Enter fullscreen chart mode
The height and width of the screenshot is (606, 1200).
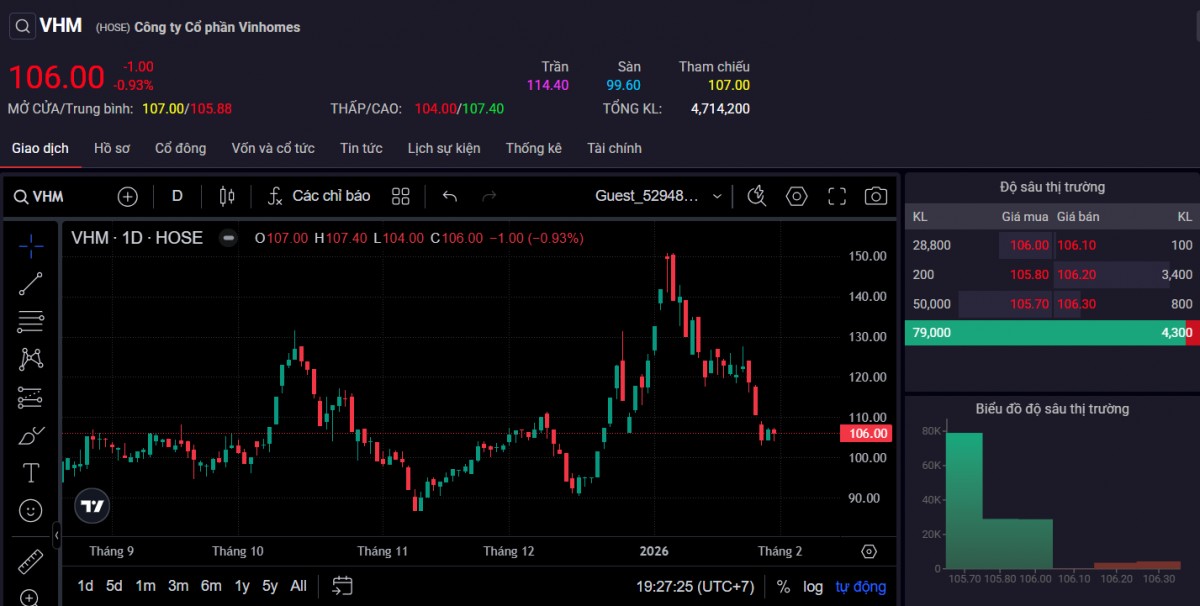(837, 196)
